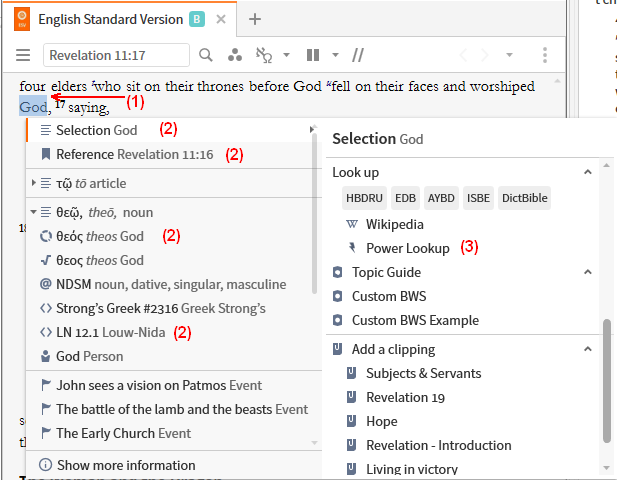Image resolution: width=617 pixels, height=480 pixels.
Task: Open the panel menu hamburger icon
Action: pos(23,55)
